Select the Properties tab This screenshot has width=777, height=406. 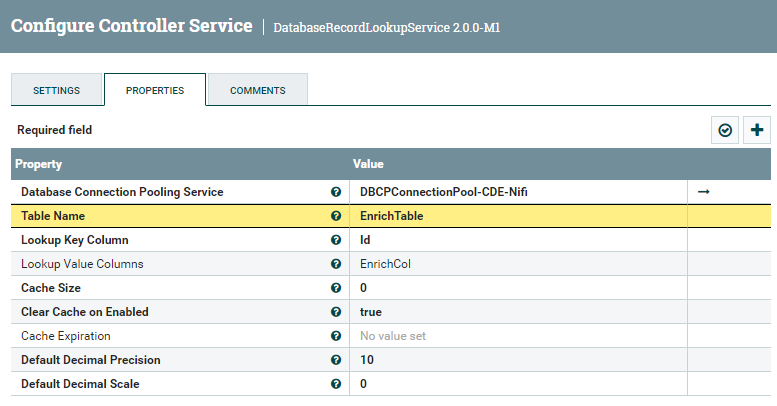155,90
